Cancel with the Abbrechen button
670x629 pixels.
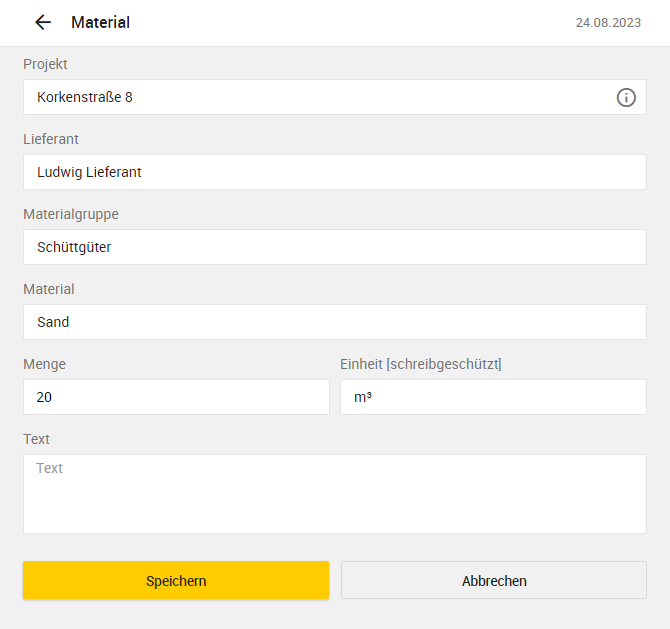(494, 580)
